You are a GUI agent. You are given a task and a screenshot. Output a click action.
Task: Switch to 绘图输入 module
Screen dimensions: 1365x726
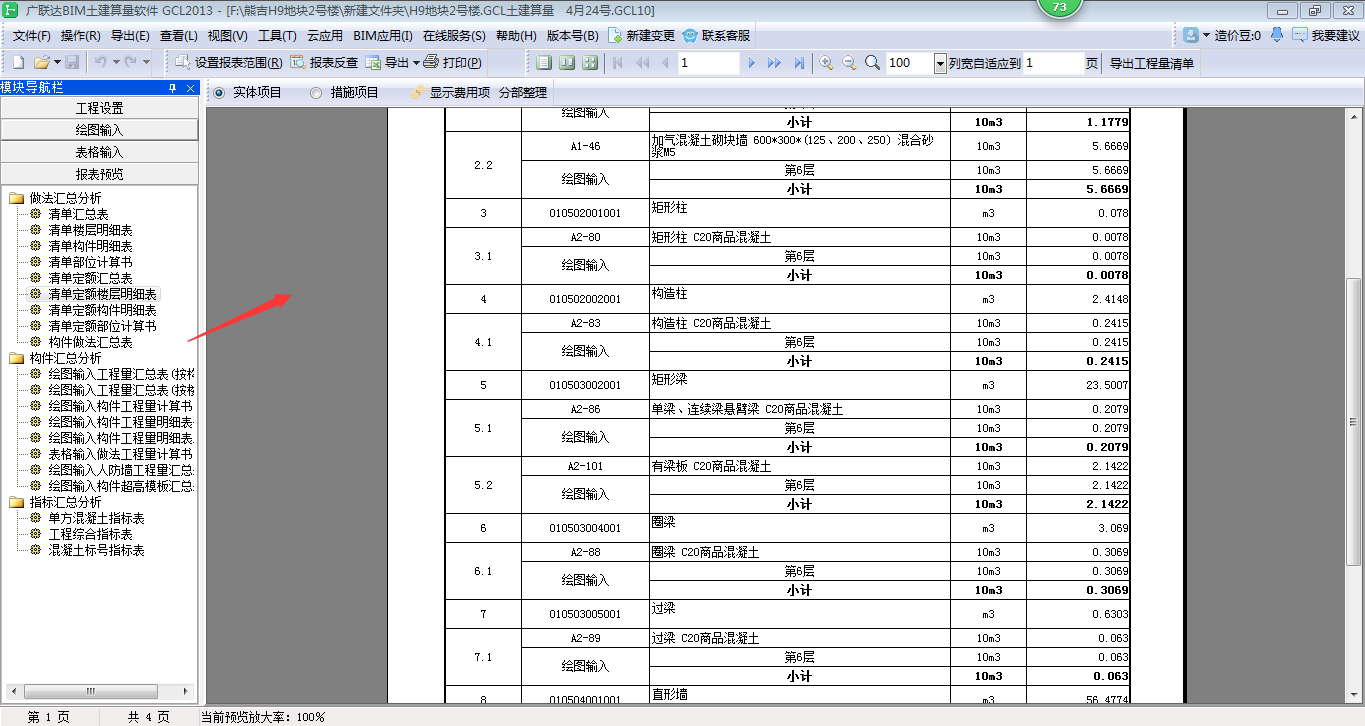click(100, 130)
